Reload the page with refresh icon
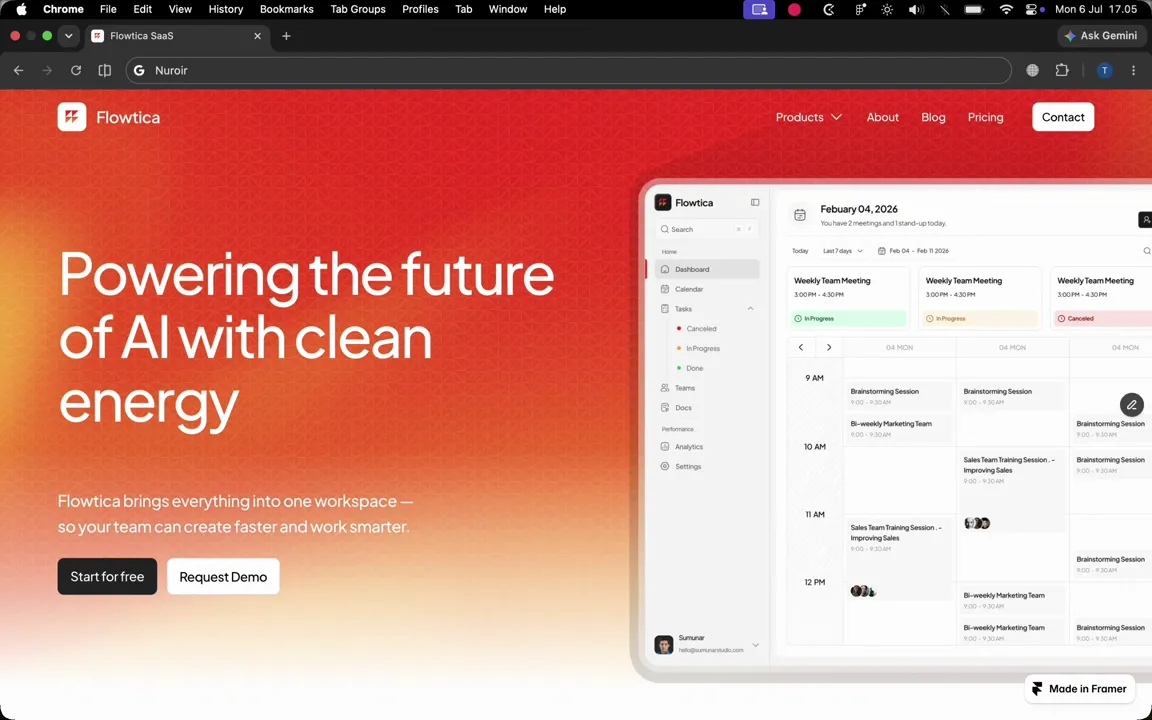This screenshot has height=720, width=1152. pos(76,71)
